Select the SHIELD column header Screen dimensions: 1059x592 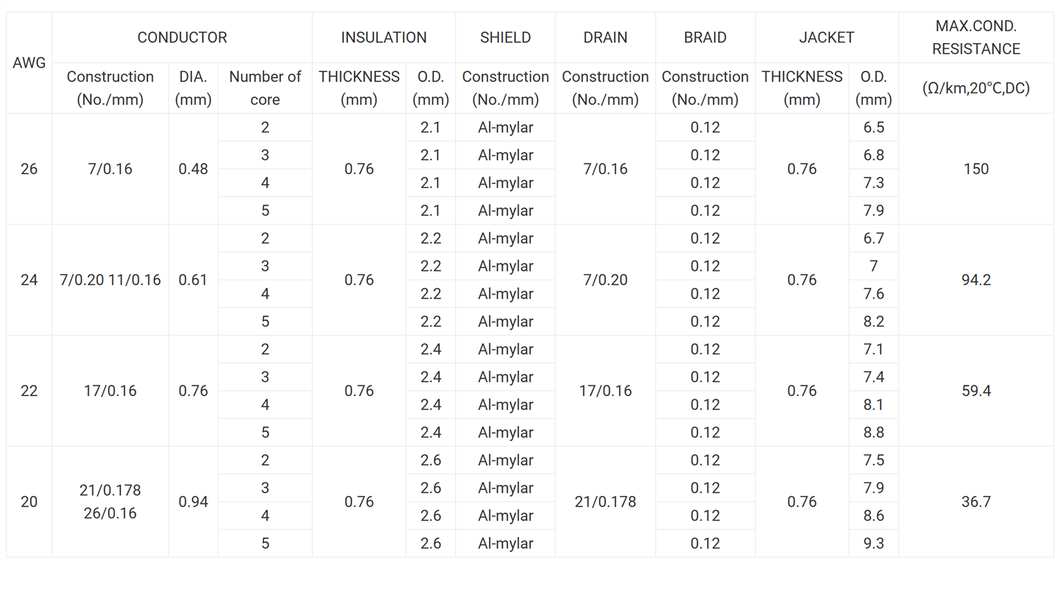505,38
